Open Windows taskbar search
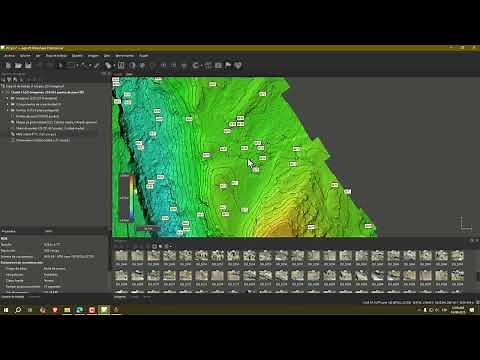Image resolution: width=480 pixels, height=360 pixels. (18, 310)
